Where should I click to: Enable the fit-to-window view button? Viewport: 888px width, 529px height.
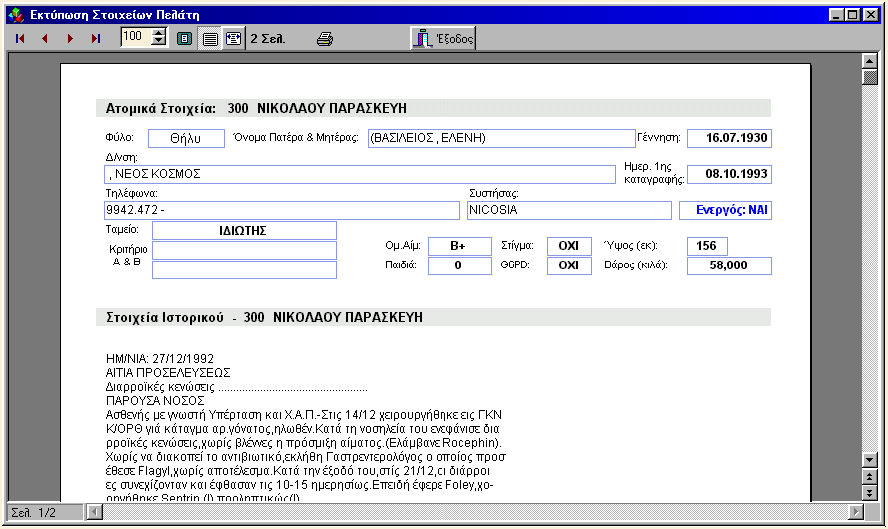click(233, 39)
